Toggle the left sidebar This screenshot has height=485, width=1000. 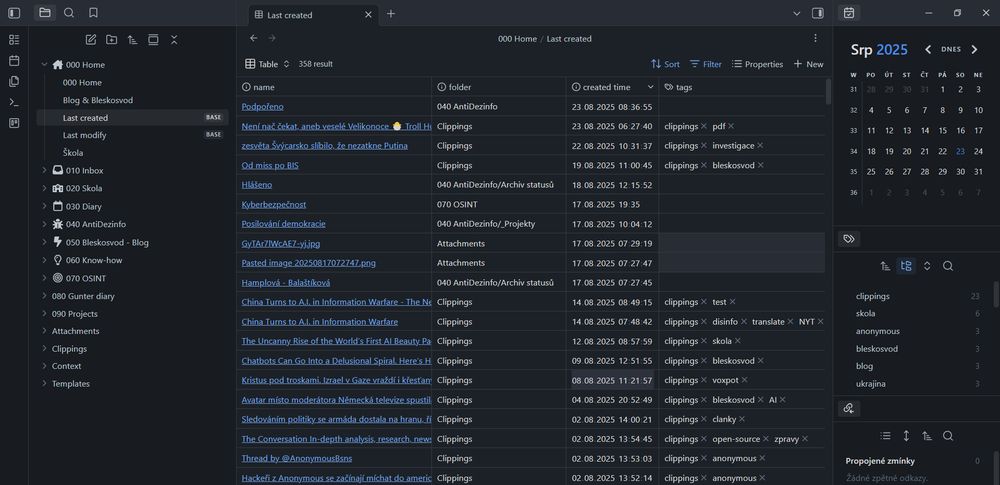(14, 13)
